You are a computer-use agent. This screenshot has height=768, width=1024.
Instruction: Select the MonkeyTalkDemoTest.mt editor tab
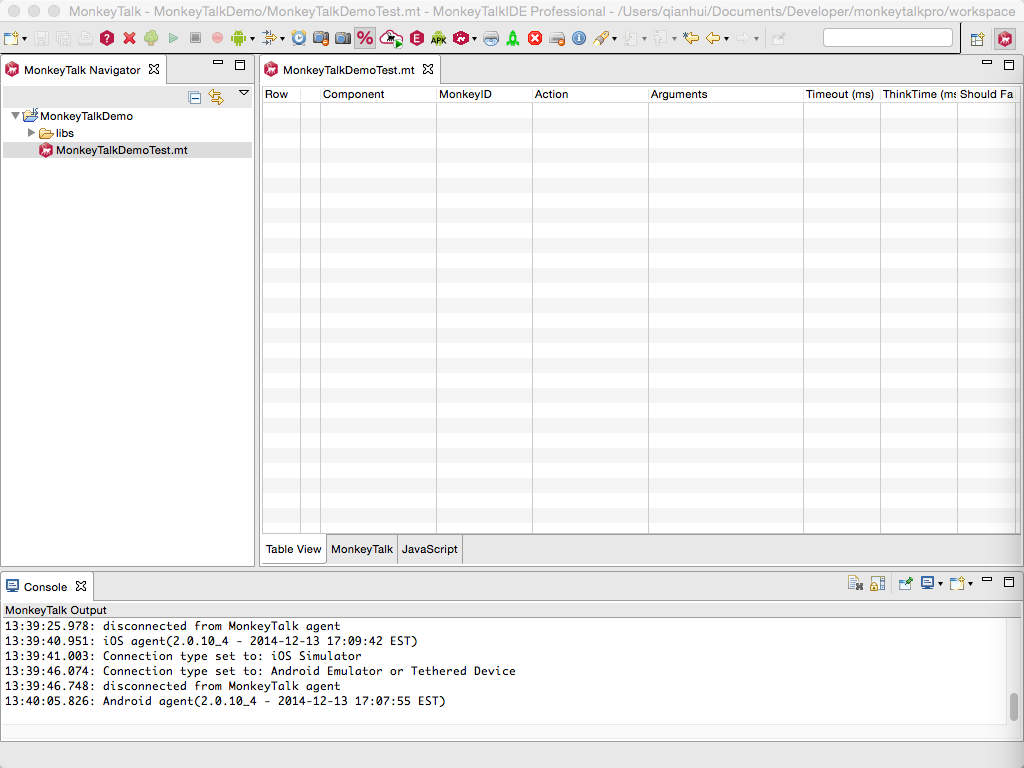click(349, 70)
